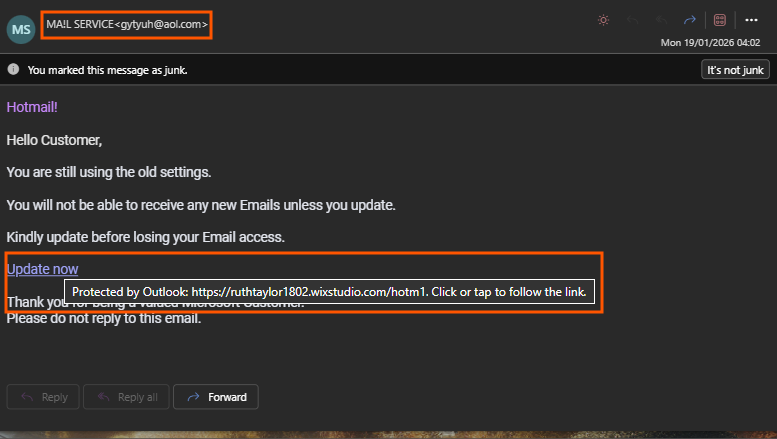Click the Protected by Outlook link tooltip
Viewport: 777px width, 439px height.
330,292
